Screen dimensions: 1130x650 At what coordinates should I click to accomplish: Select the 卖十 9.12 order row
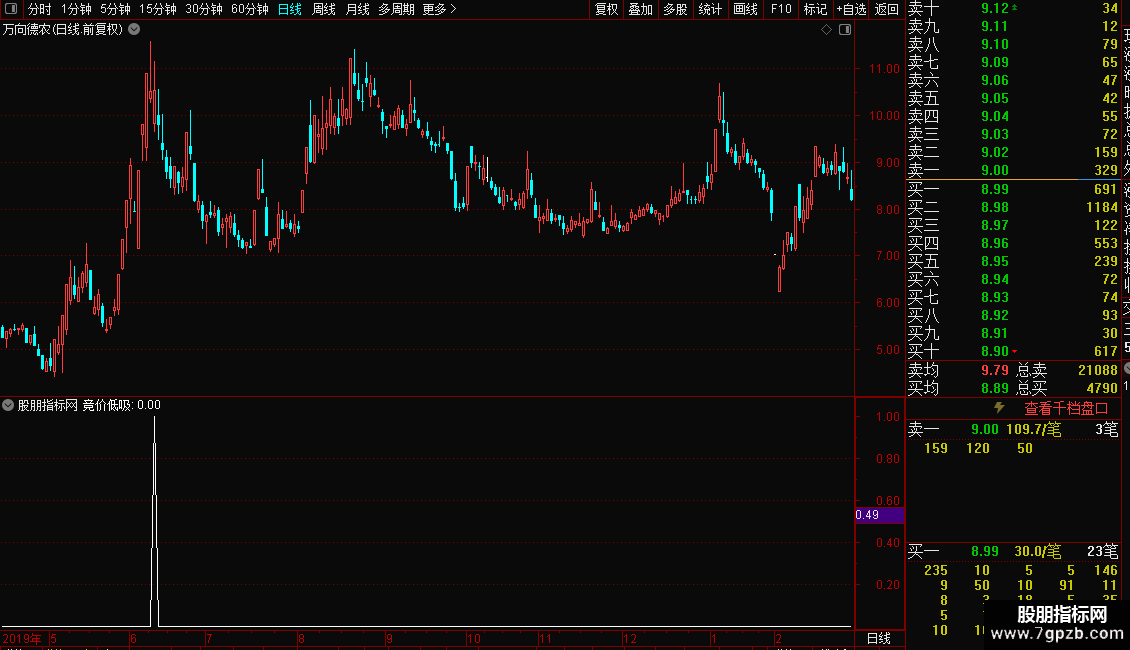[x=1013, y=9]
